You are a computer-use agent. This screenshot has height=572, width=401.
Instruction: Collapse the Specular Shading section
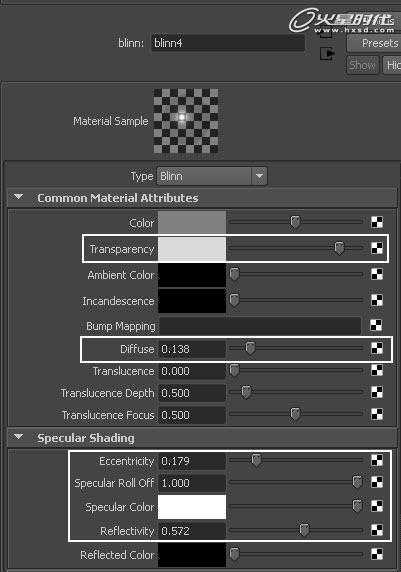point(19,437)
